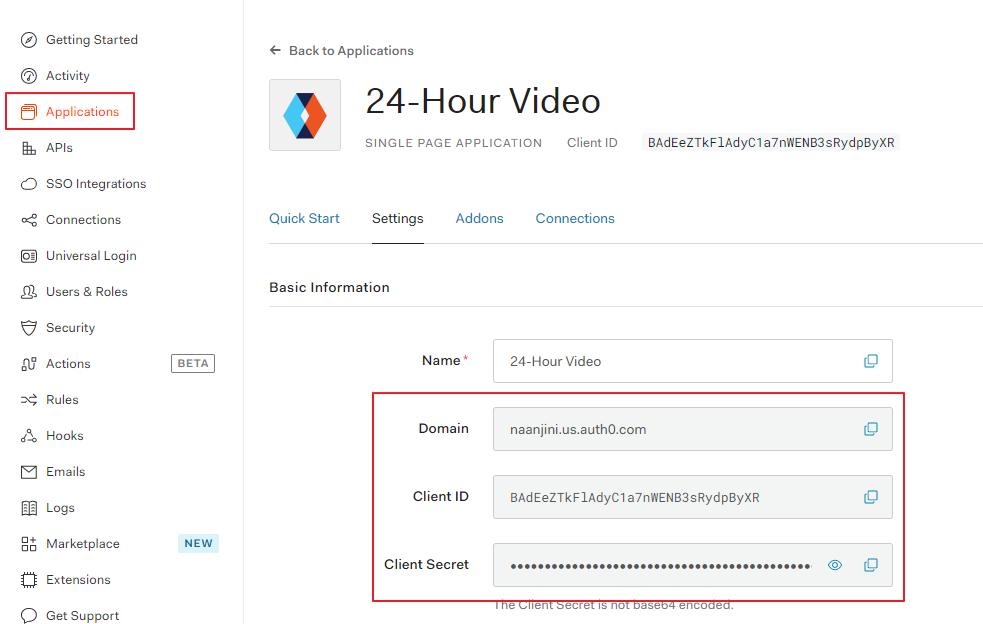Screen dimensions: 983x624
Task: Click the Users & Roles people icon
Action: coord(29,292)
